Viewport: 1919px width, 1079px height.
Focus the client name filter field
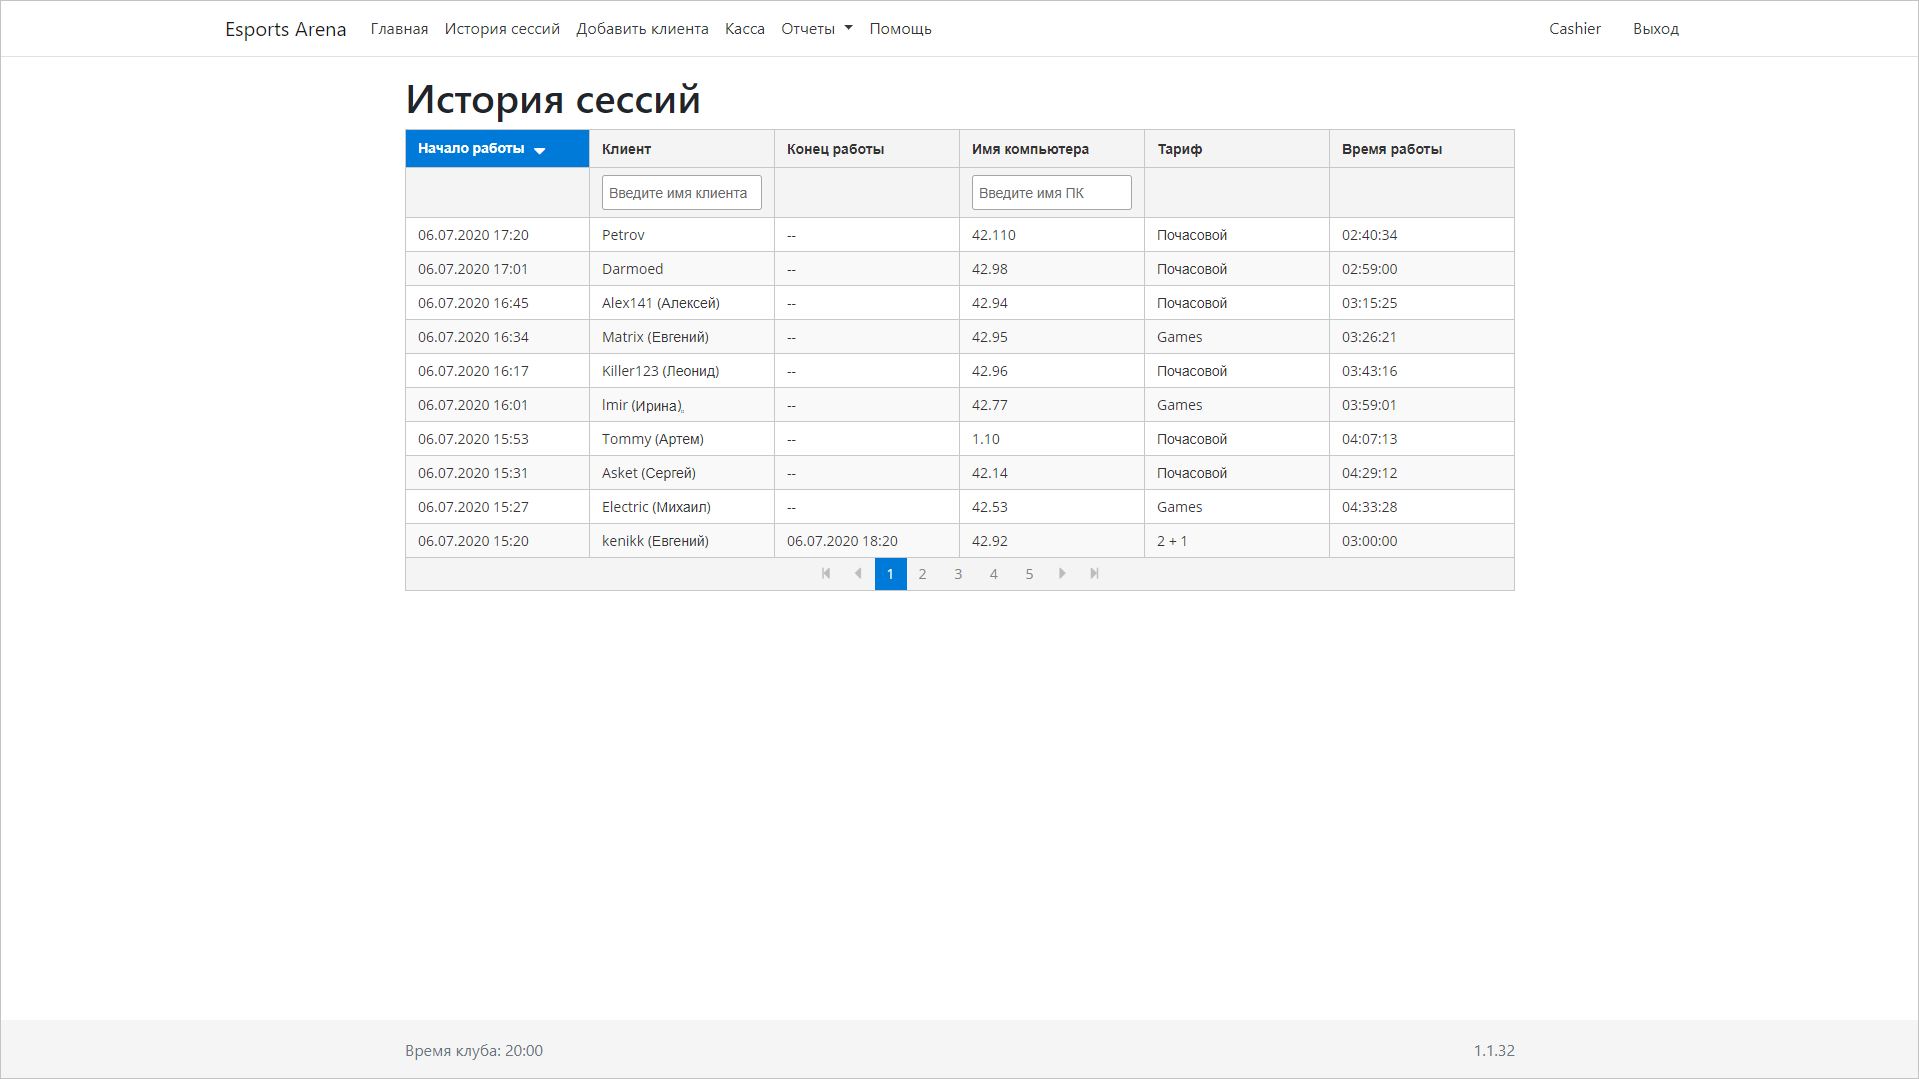681,193
